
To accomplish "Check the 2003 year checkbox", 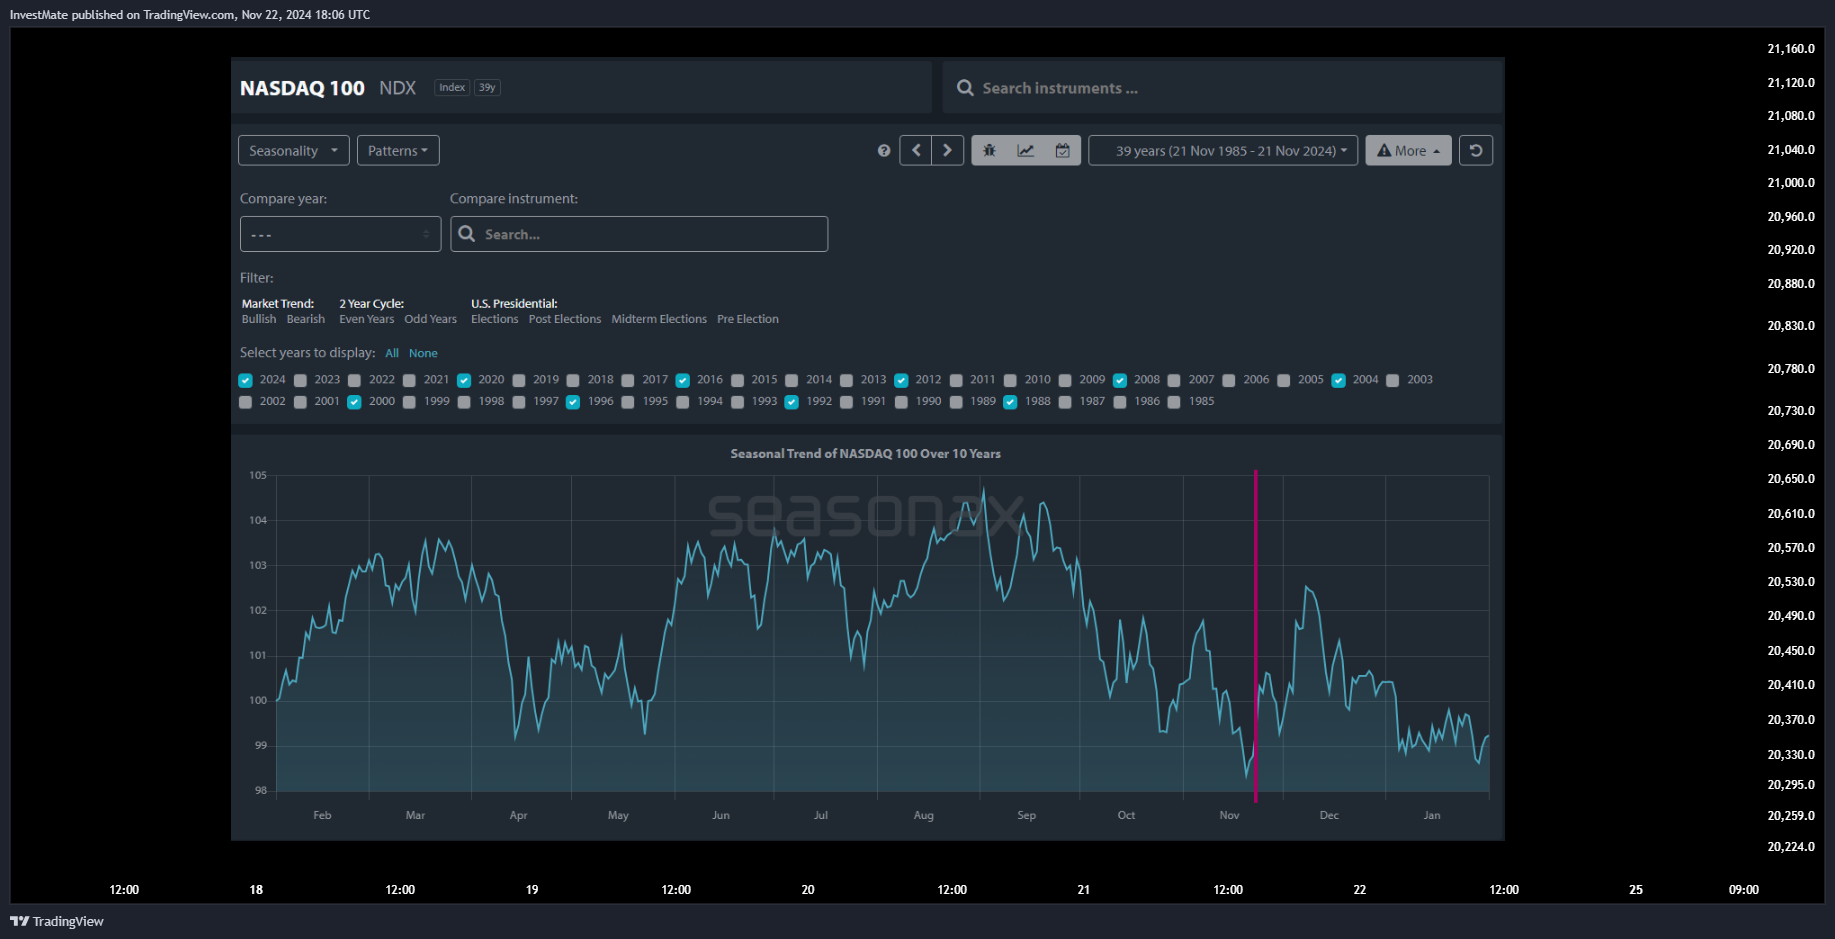I will (x=1393, y=380).
